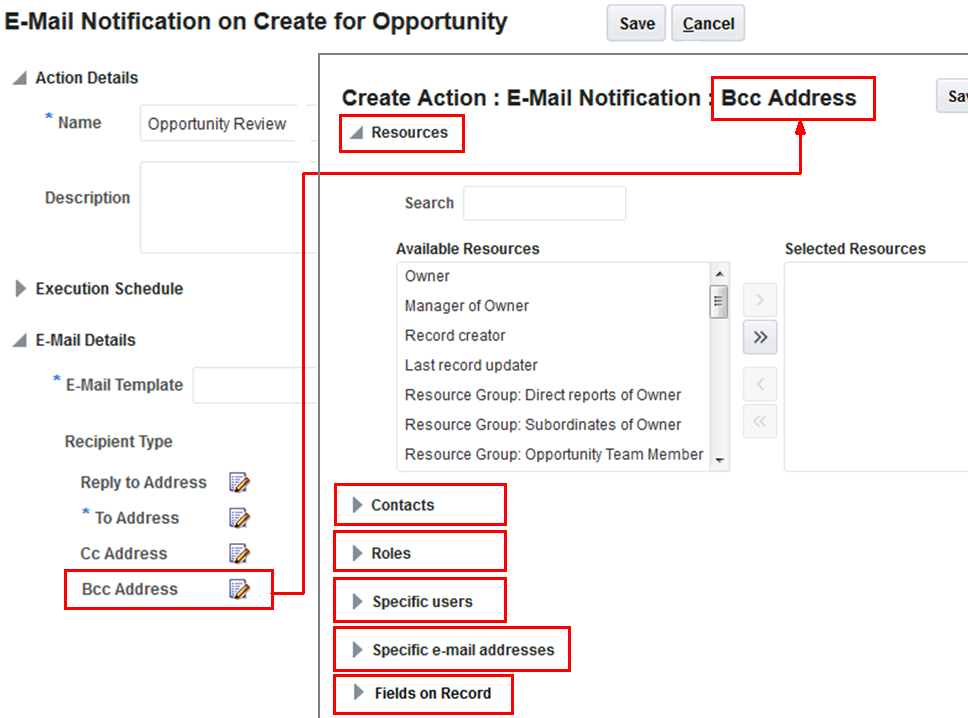968x718 pixels.
Task: Open the Bcc Address edit icon
Action: pos(239,589)
